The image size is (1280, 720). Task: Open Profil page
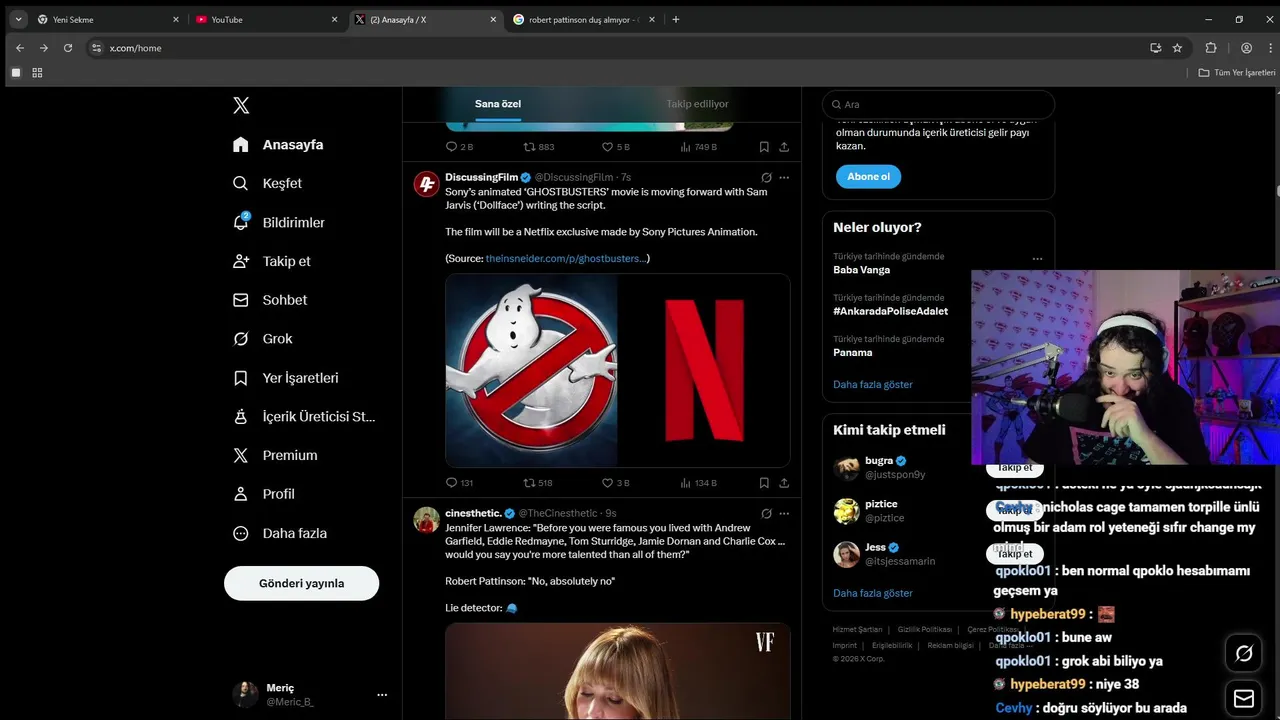(264, 494)
